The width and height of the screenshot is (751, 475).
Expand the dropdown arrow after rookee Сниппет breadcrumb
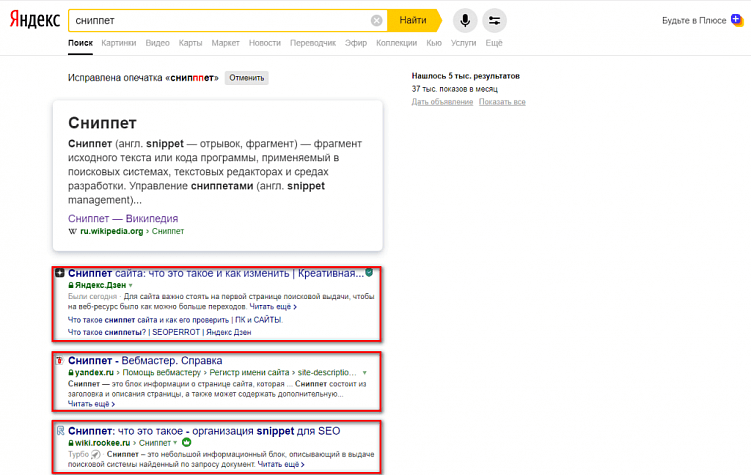point(175,443)
